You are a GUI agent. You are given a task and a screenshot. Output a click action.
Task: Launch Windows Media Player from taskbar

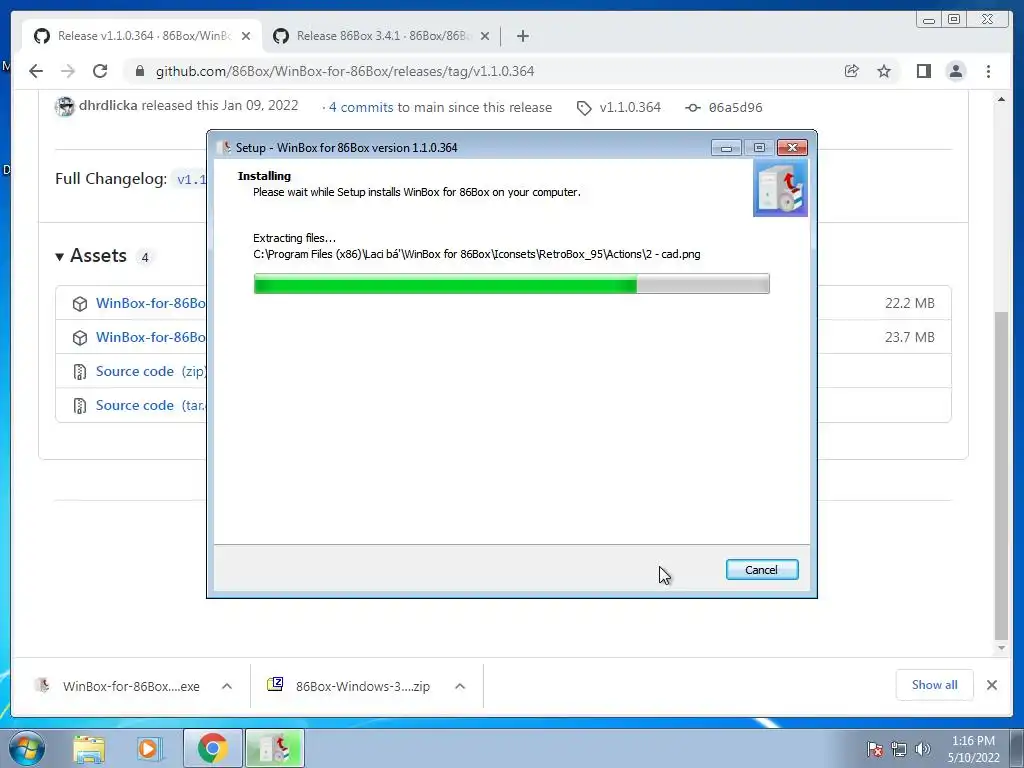click(x=149, y=748)
